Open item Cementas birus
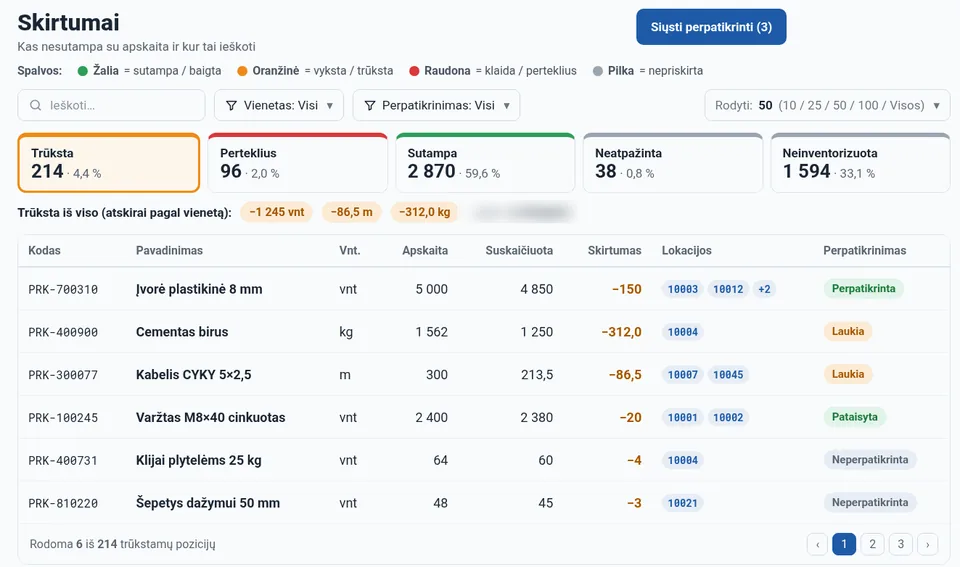The height and width of the screenshot is (567, 960). pos(182,332)
